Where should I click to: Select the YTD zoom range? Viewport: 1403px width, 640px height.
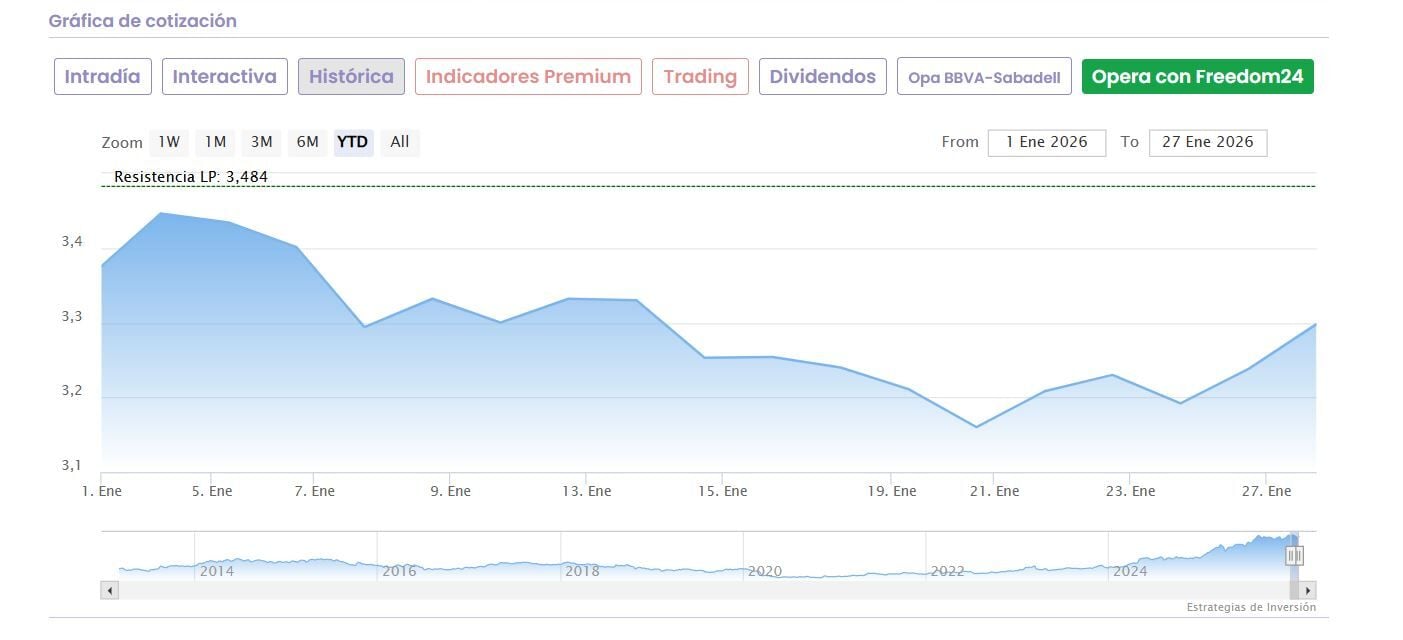point(352,142)
